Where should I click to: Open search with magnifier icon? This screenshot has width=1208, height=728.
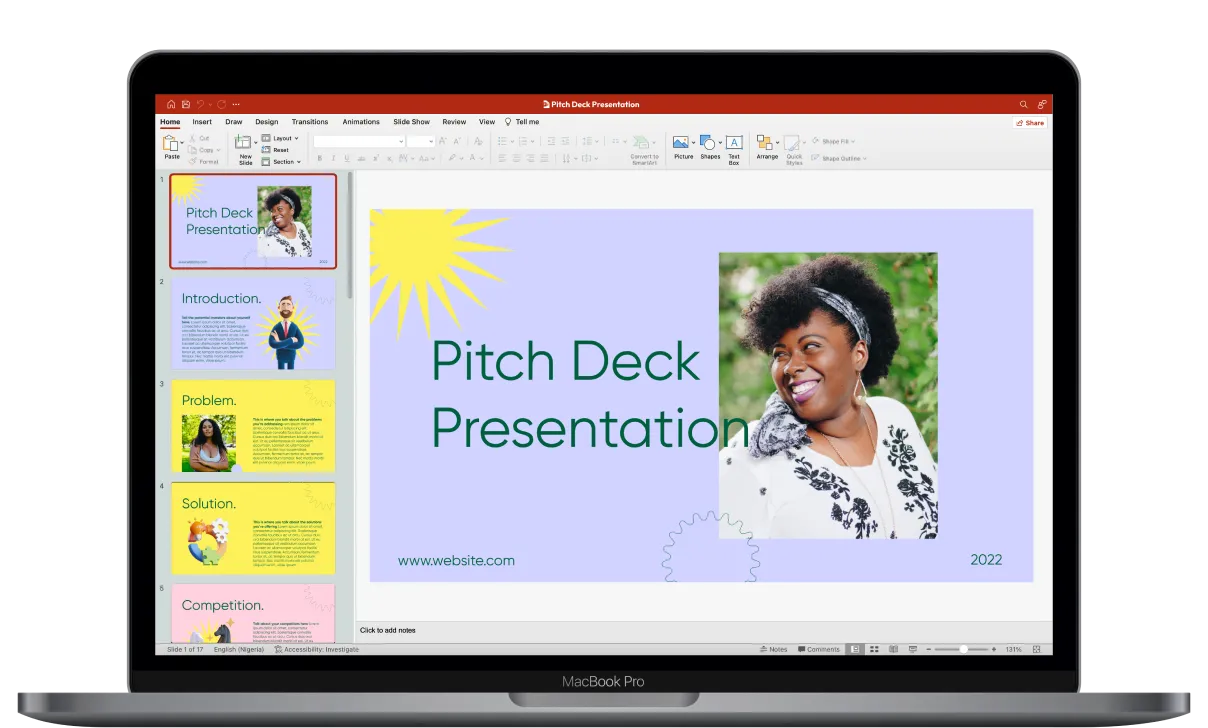(1023, 104)
